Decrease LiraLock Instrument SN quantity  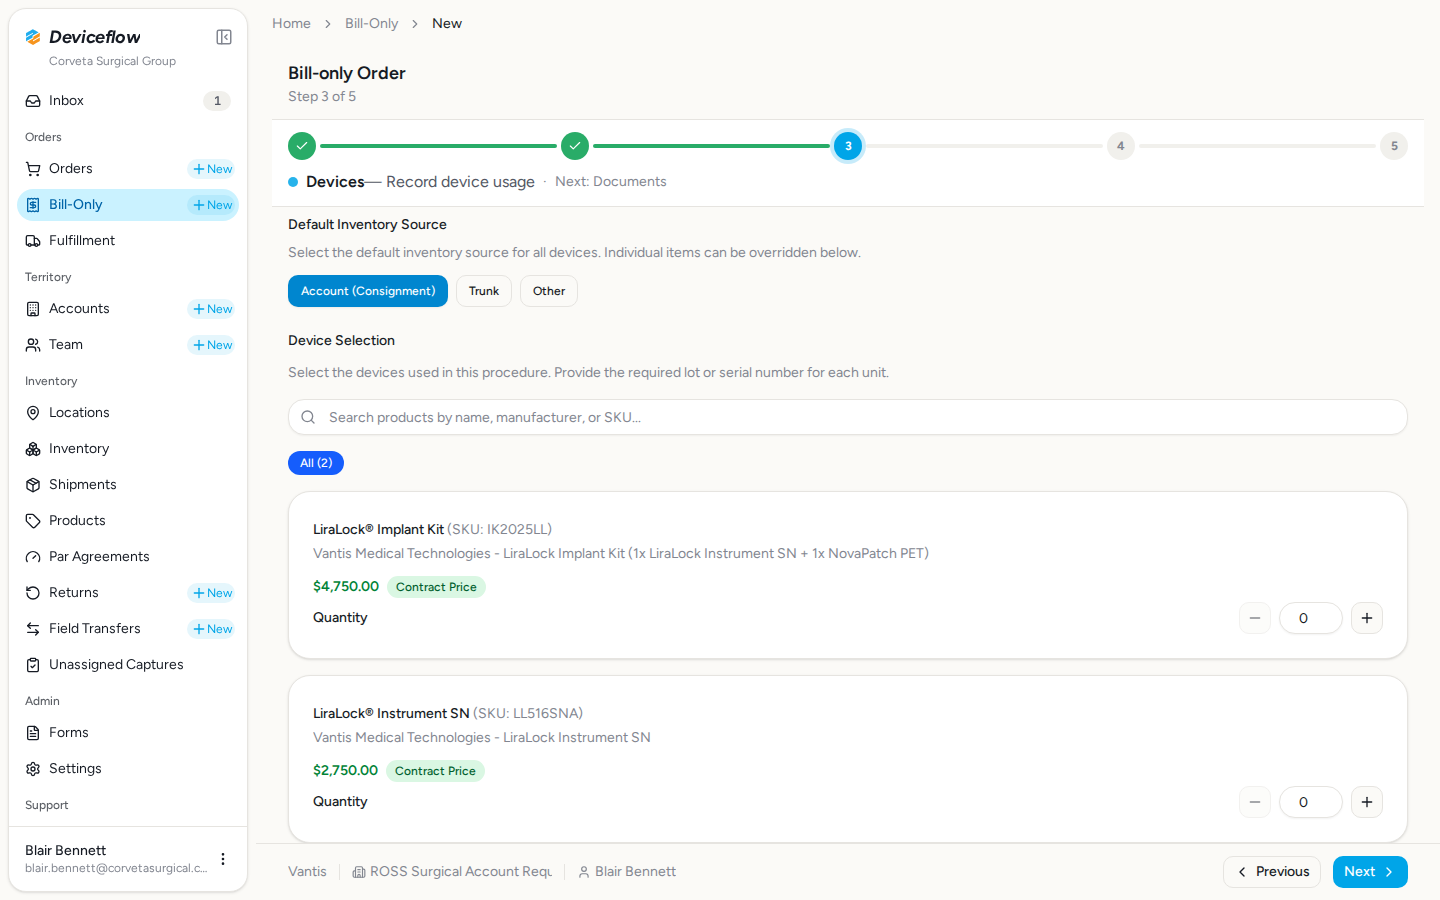[1255, 802]
